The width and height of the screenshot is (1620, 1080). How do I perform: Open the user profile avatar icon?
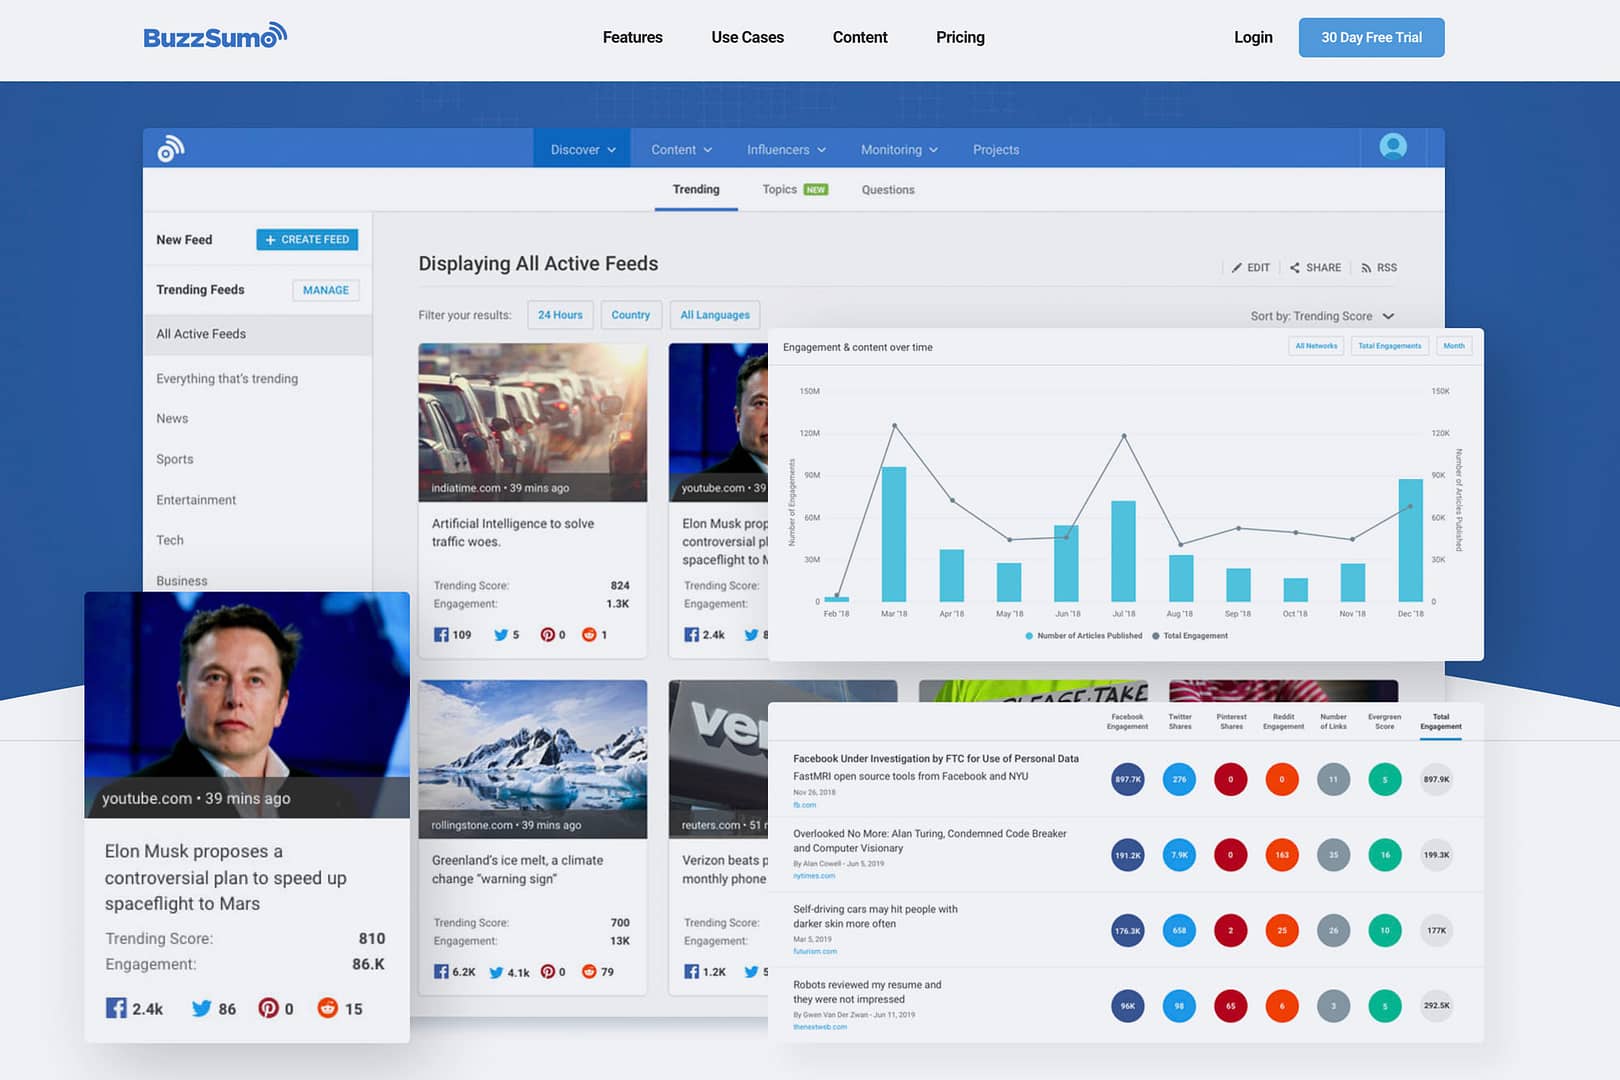coord(1393,147)
